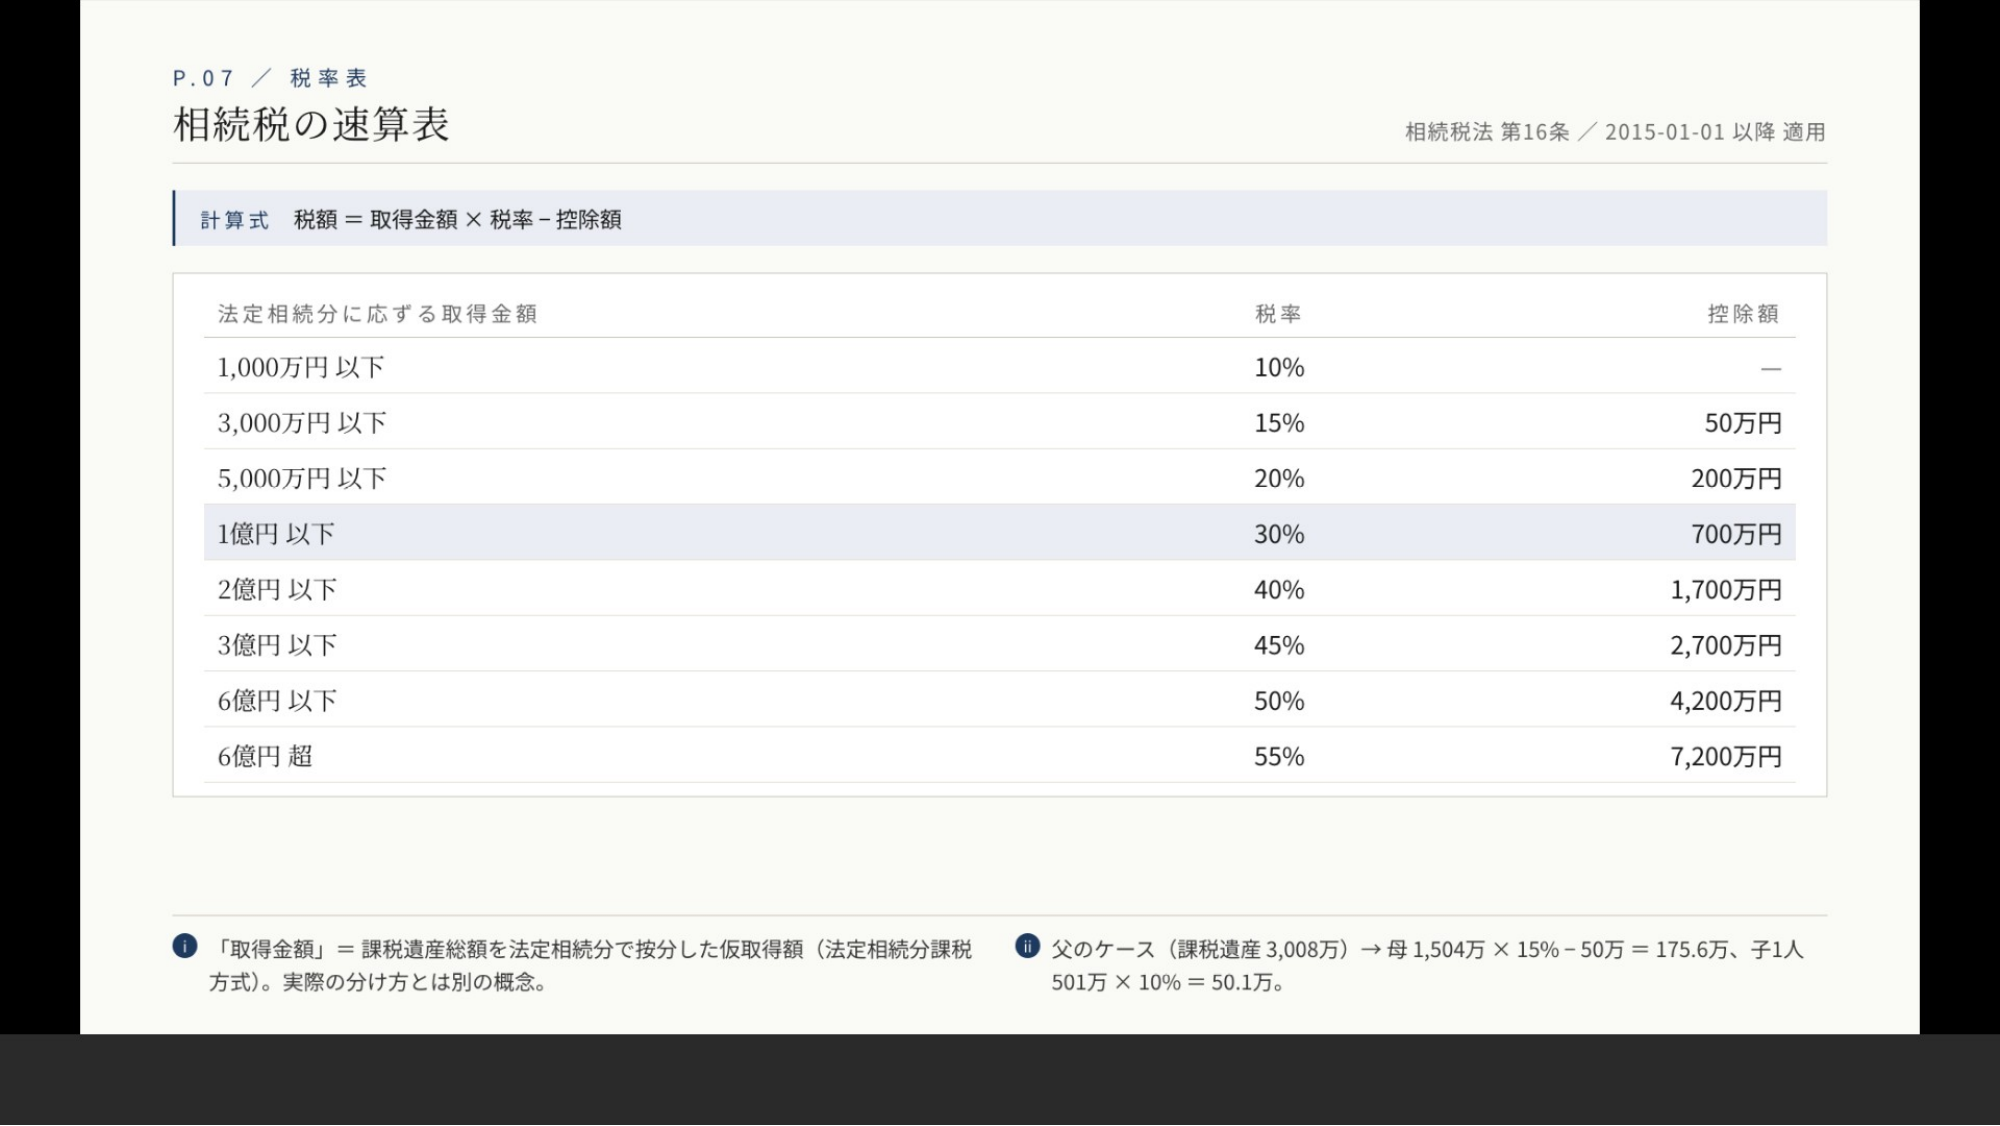The image size is (2000, 1126).
Task: Click the 55% tax rate cell
Action: click(1279, 756)
